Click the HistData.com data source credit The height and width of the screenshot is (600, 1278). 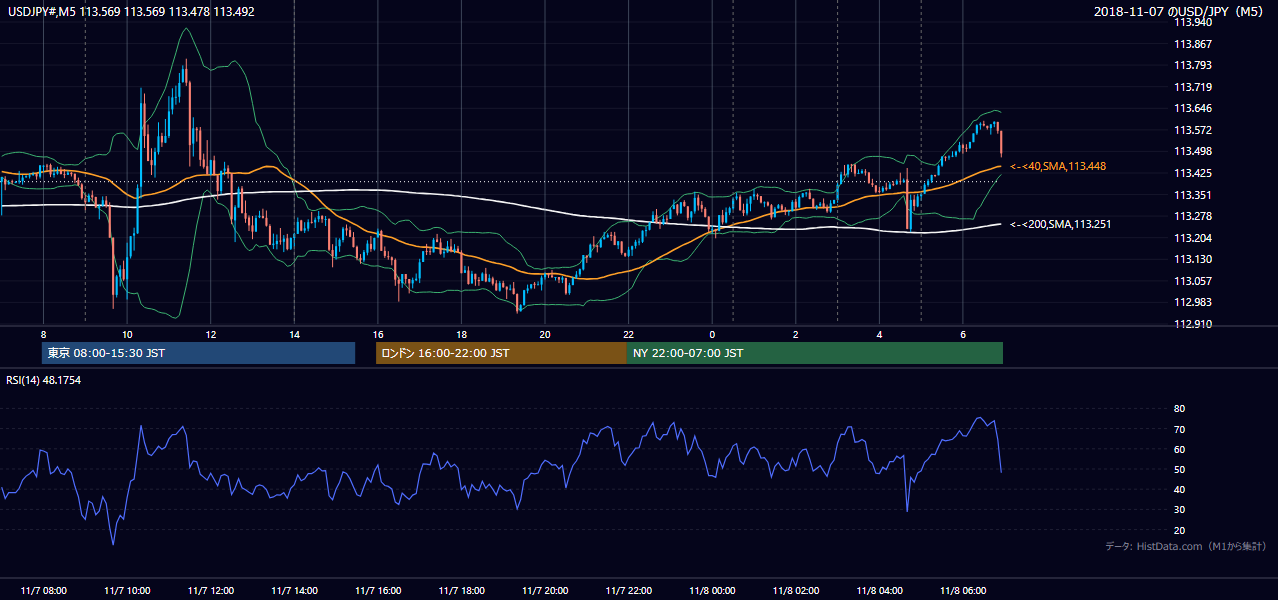point(1186,547)
